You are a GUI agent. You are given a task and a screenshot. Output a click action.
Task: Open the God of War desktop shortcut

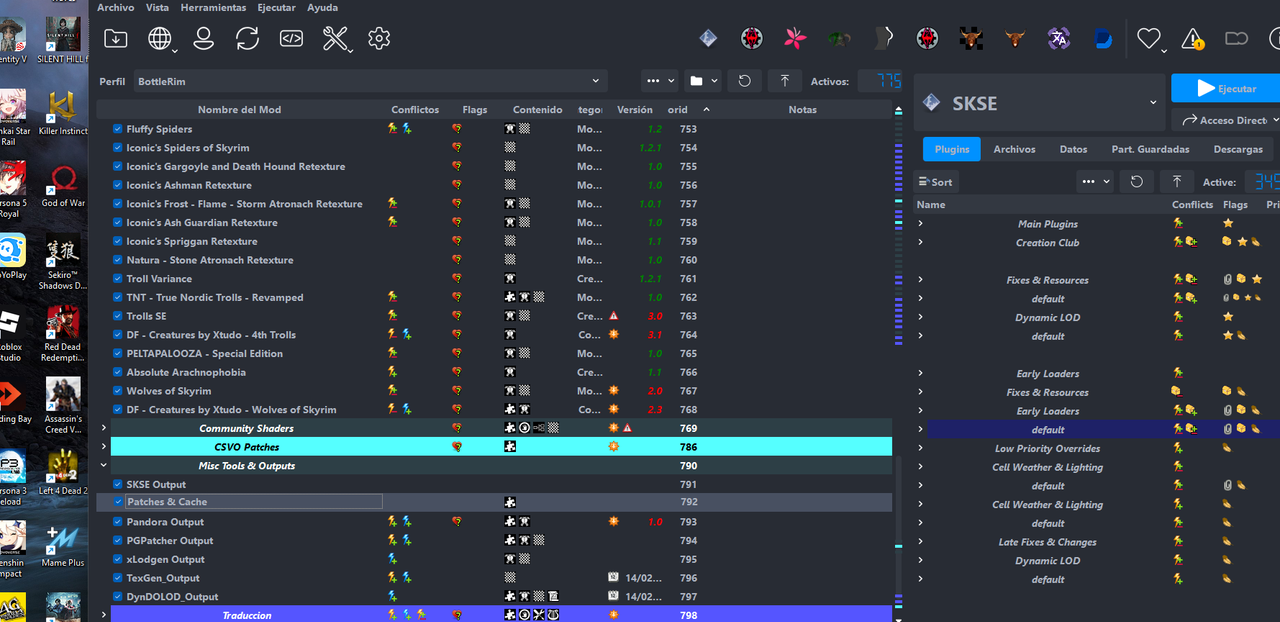[63, 185]
